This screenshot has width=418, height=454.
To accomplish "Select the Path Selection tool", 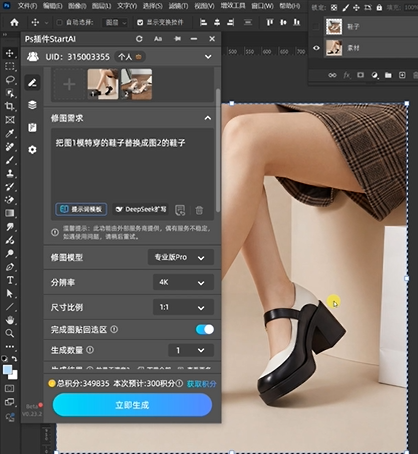I will (10, 293).
